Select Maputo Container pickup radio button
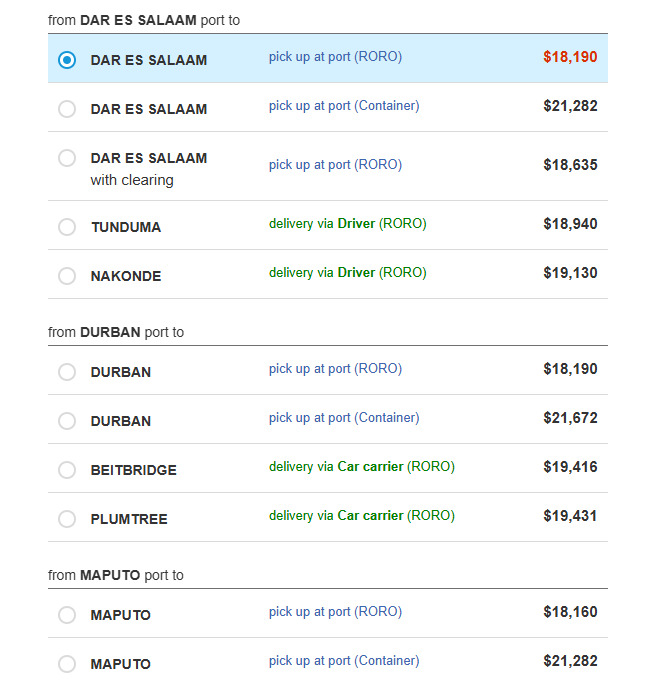 click(67, 664)
